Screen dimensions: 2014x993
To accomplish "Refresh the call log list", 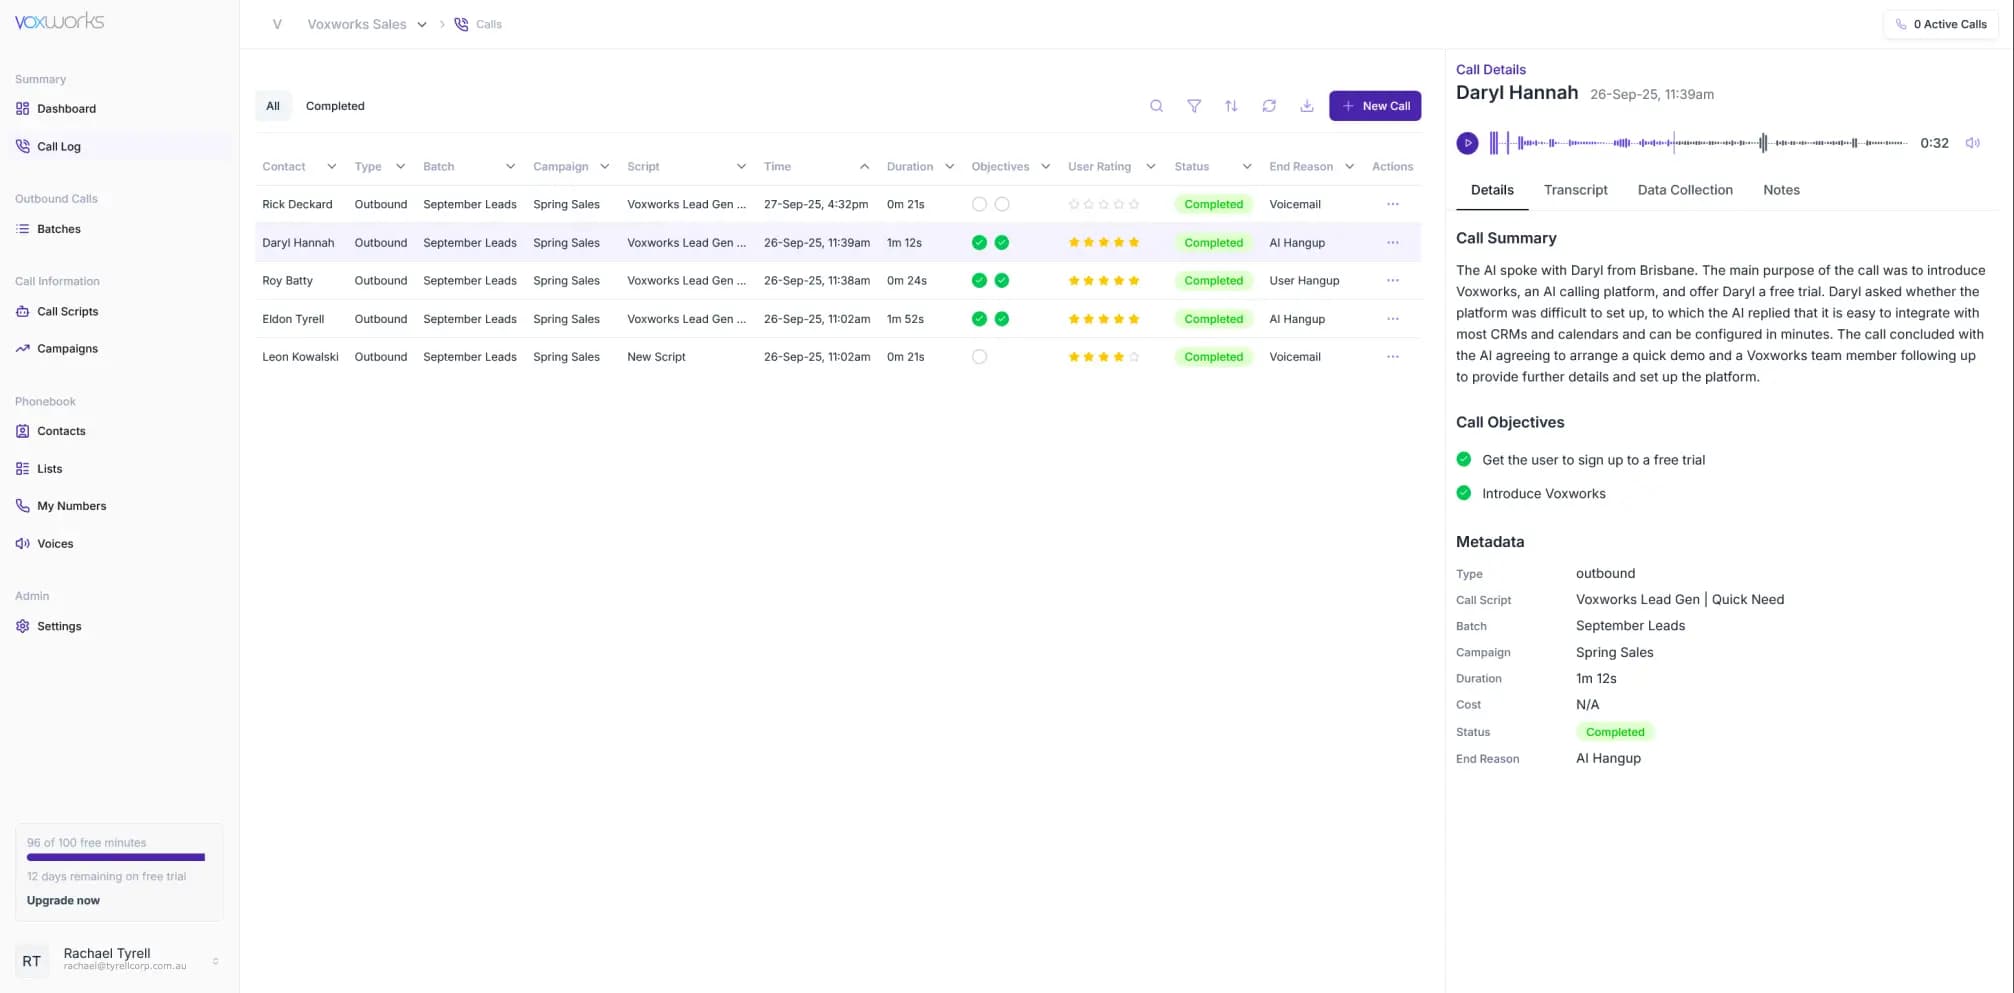I will coord(1269,106).
